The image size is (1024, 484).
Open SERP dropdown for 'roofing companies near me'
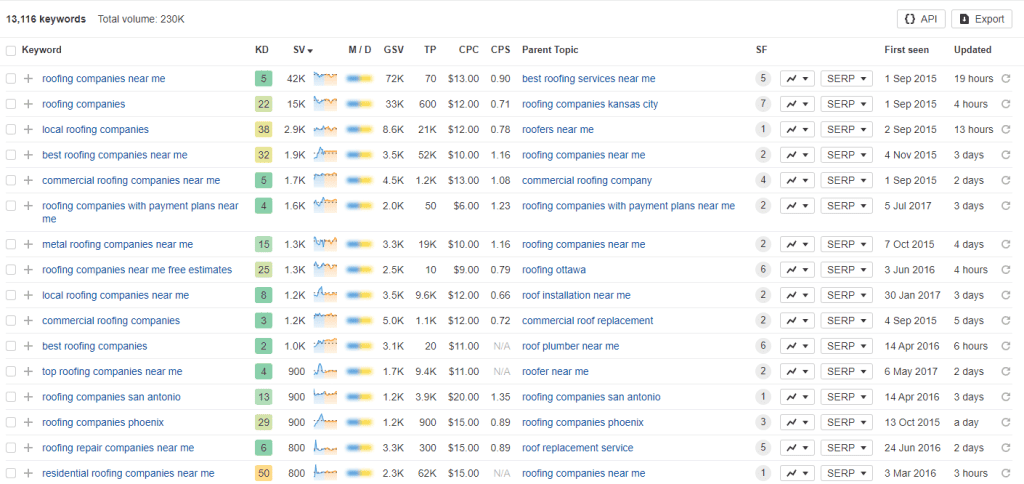click(846, 78)
